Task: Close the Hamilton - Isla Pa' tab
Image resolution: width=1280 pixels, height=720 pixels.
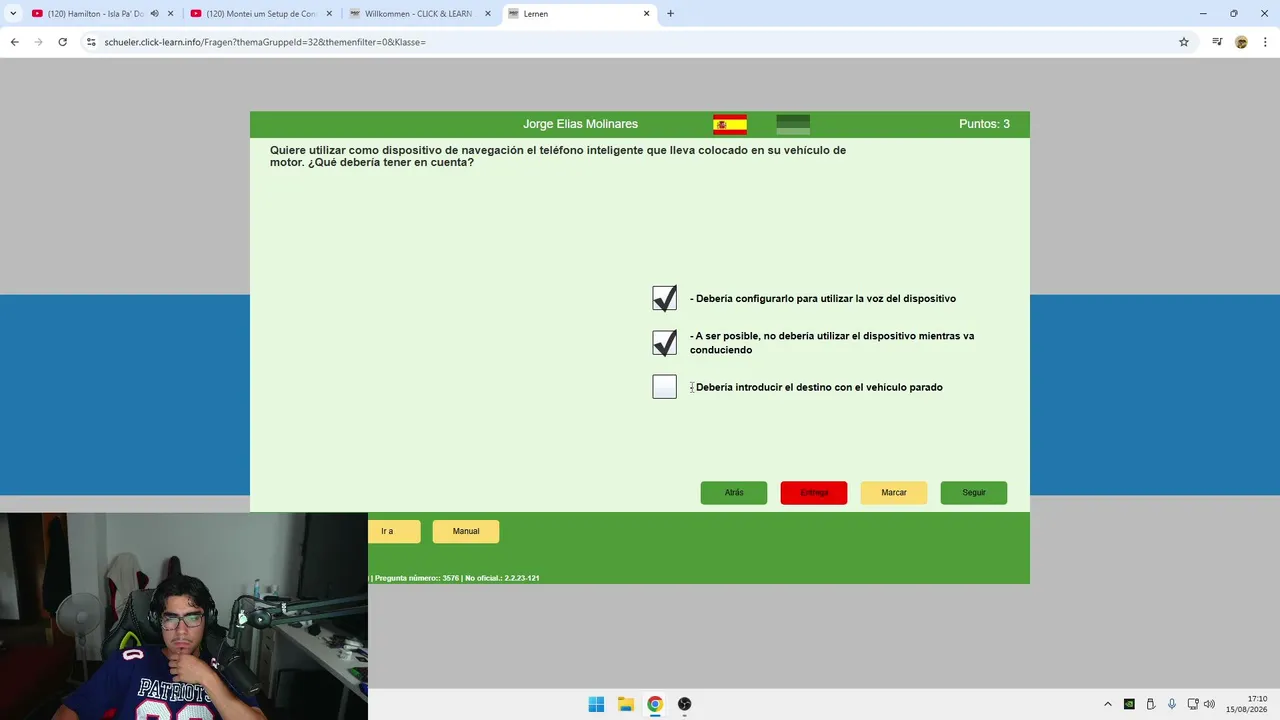Action: pos(172,14)
